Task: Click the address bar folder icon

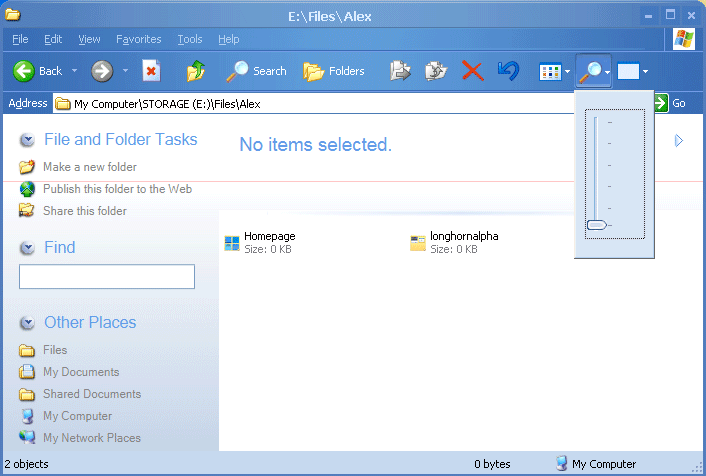Action: (x=63, y=104)
